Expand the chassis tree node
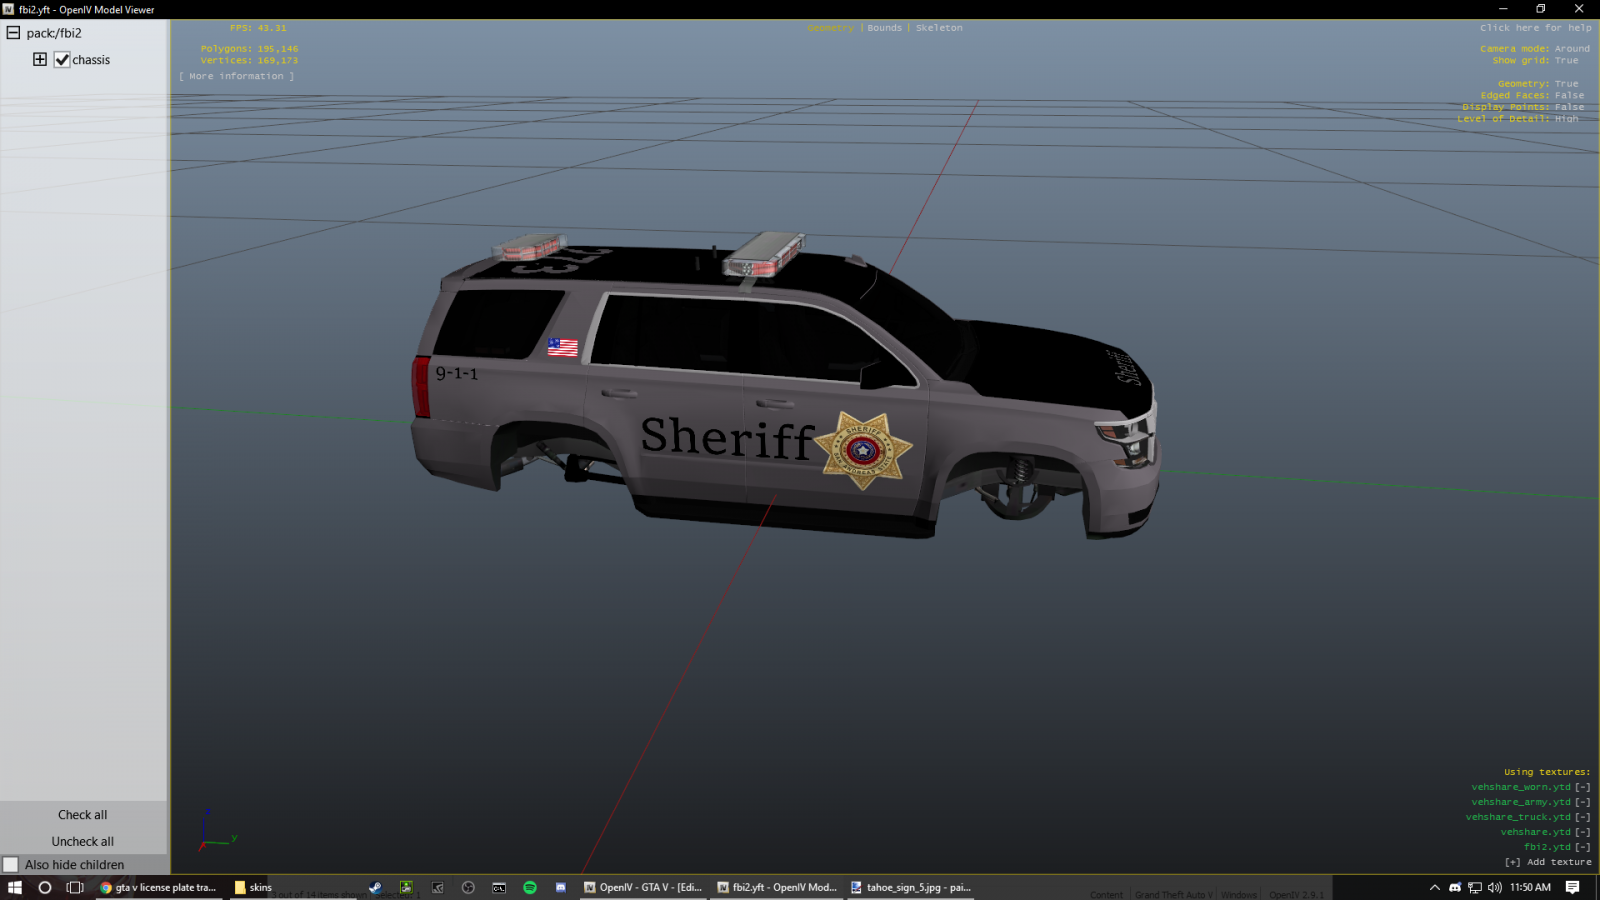 (x=40, y=60)
